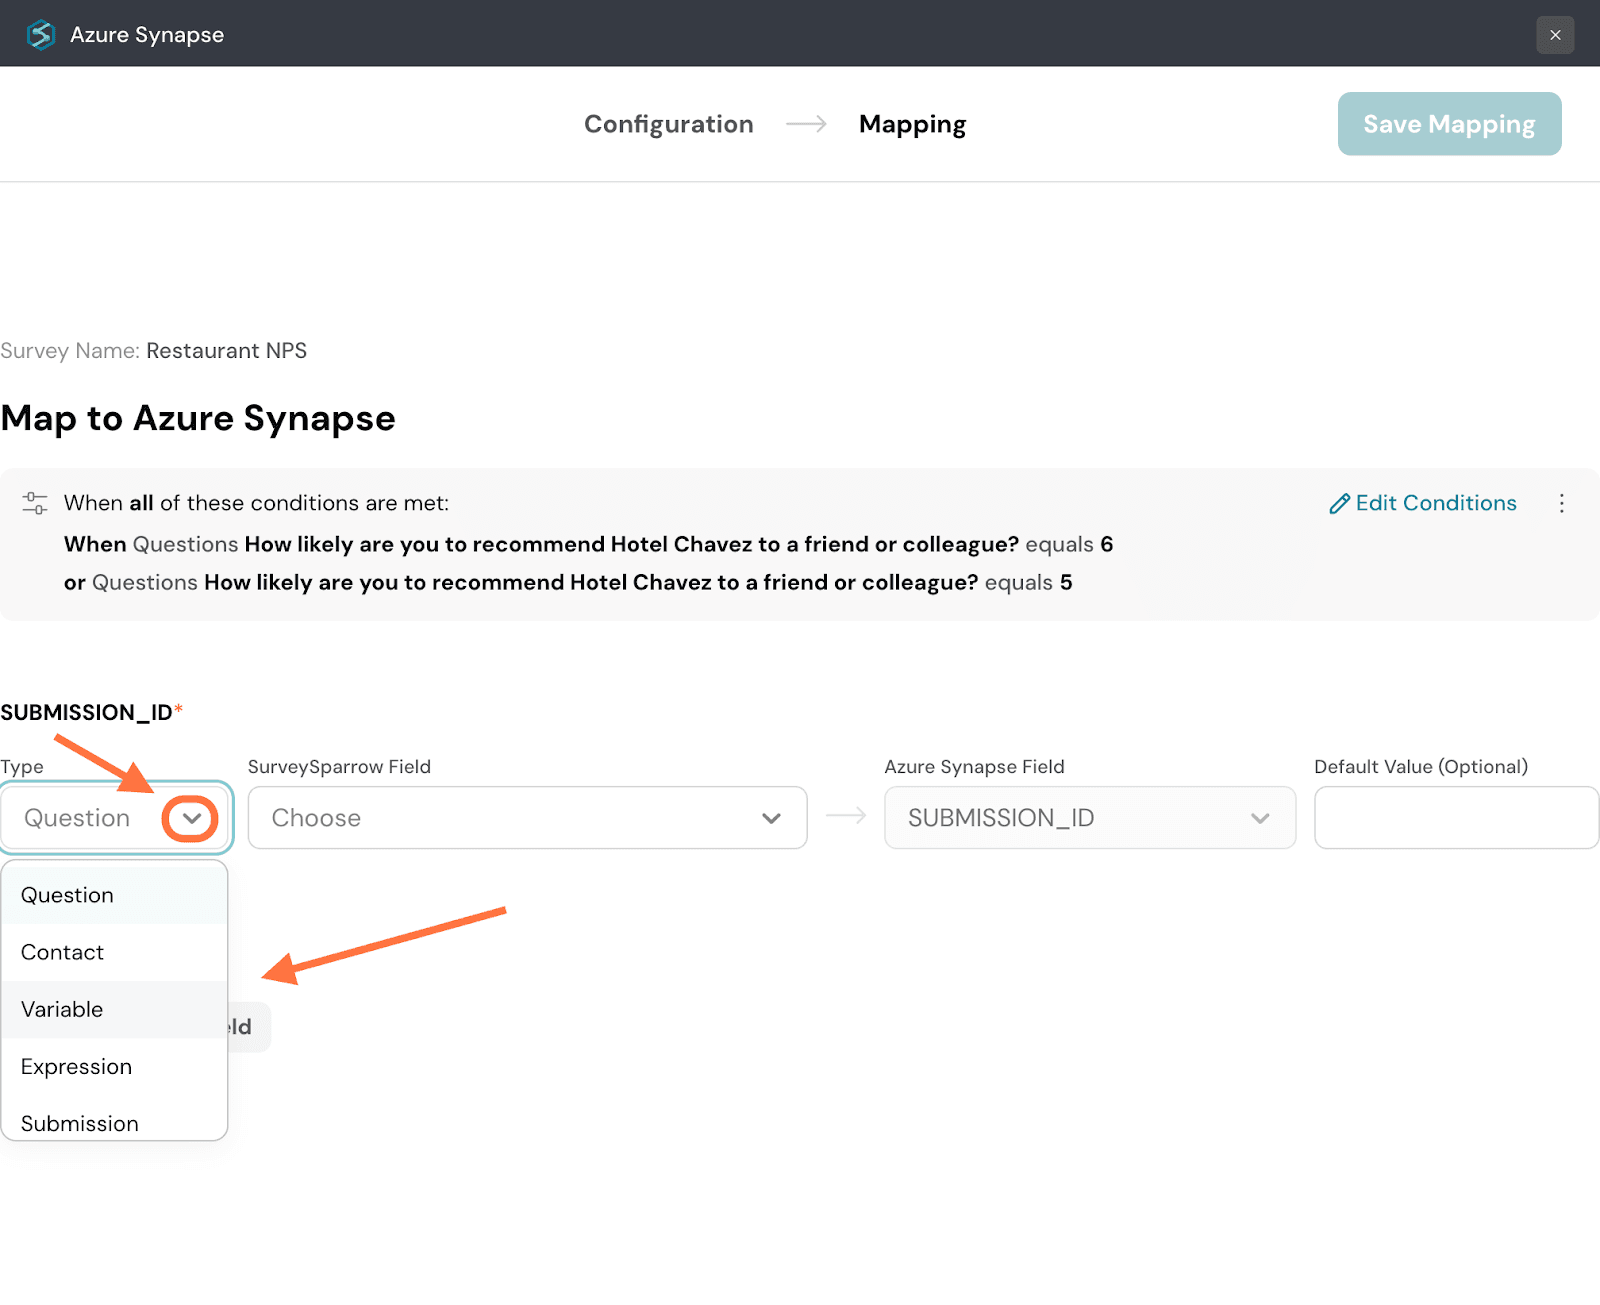Focus the Default Value (Optional) input
The width and height of the screenshot is (1600, 1305).
point(1455,818)
